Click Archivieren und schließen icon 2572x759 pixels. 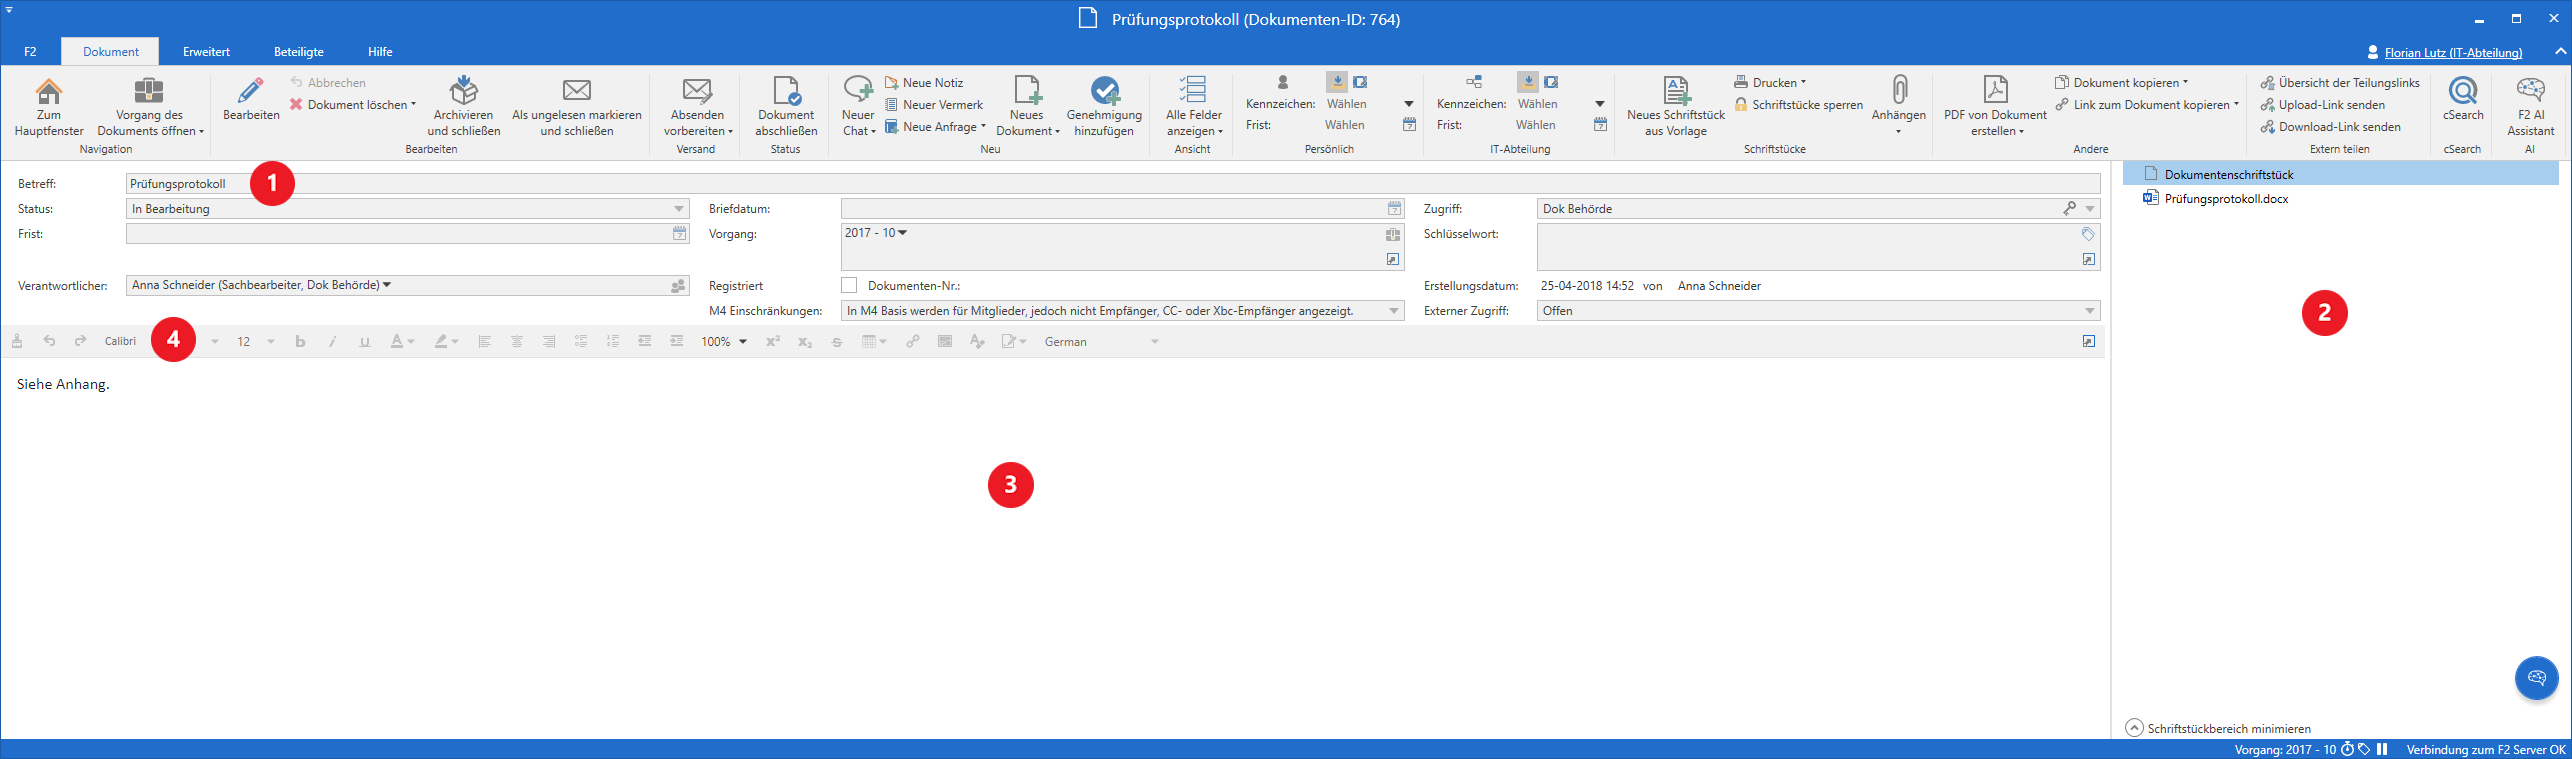463,92
